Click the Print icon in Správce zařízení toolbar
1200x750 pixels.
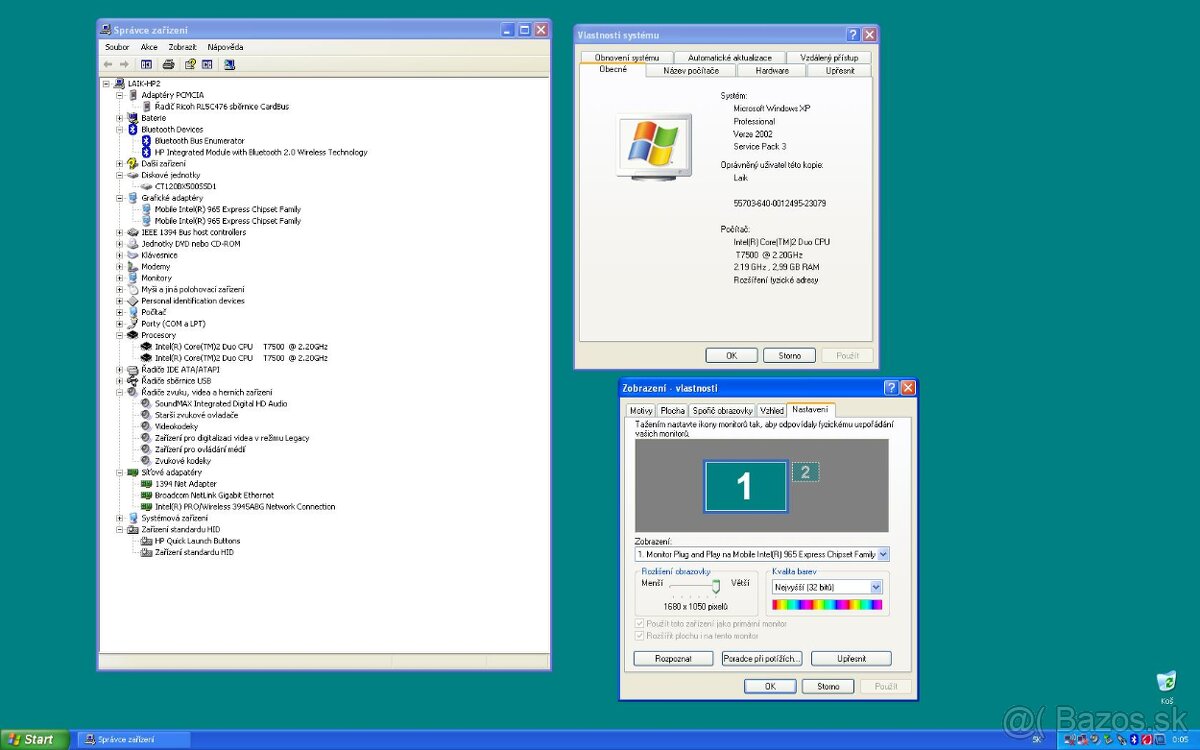pyautogui.click(x=167, y=64)
